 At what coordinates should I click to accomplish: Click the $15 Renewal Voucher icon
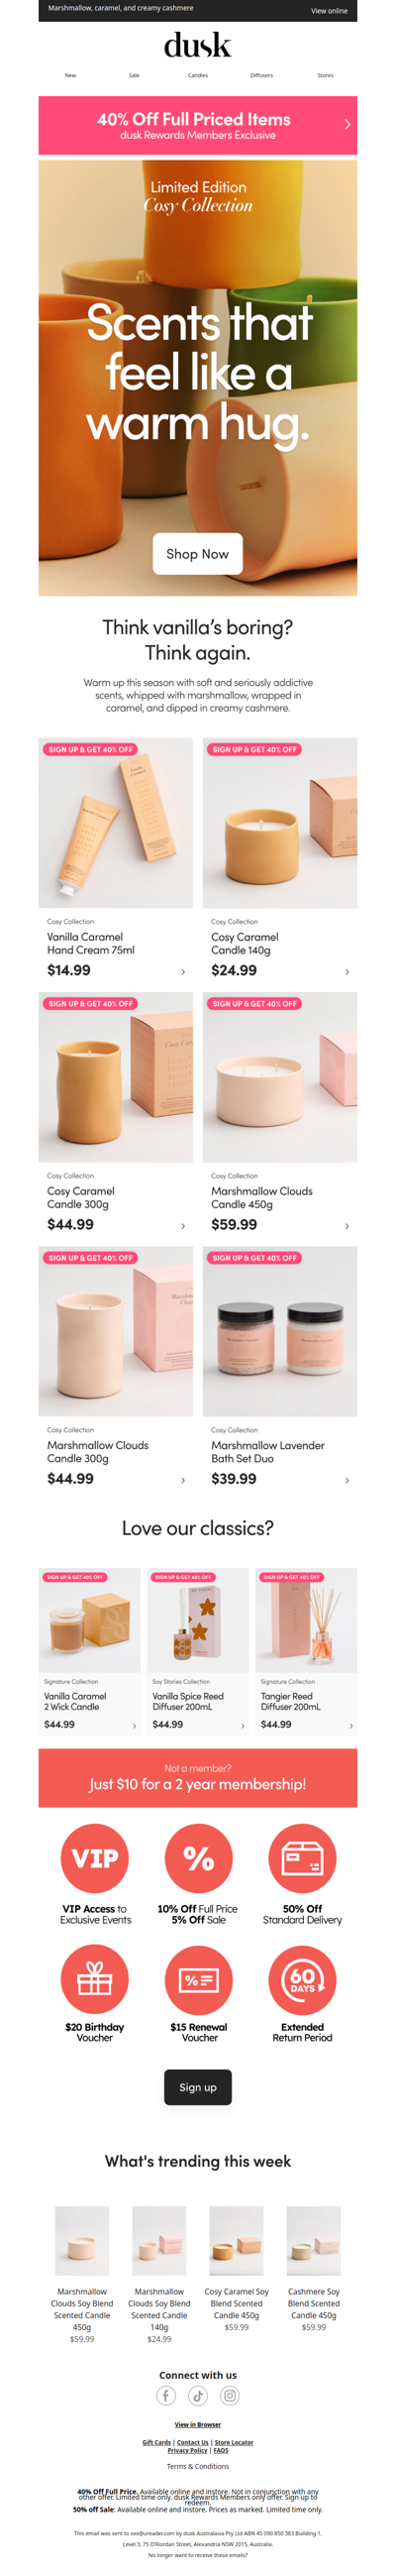click(198, 1980)
